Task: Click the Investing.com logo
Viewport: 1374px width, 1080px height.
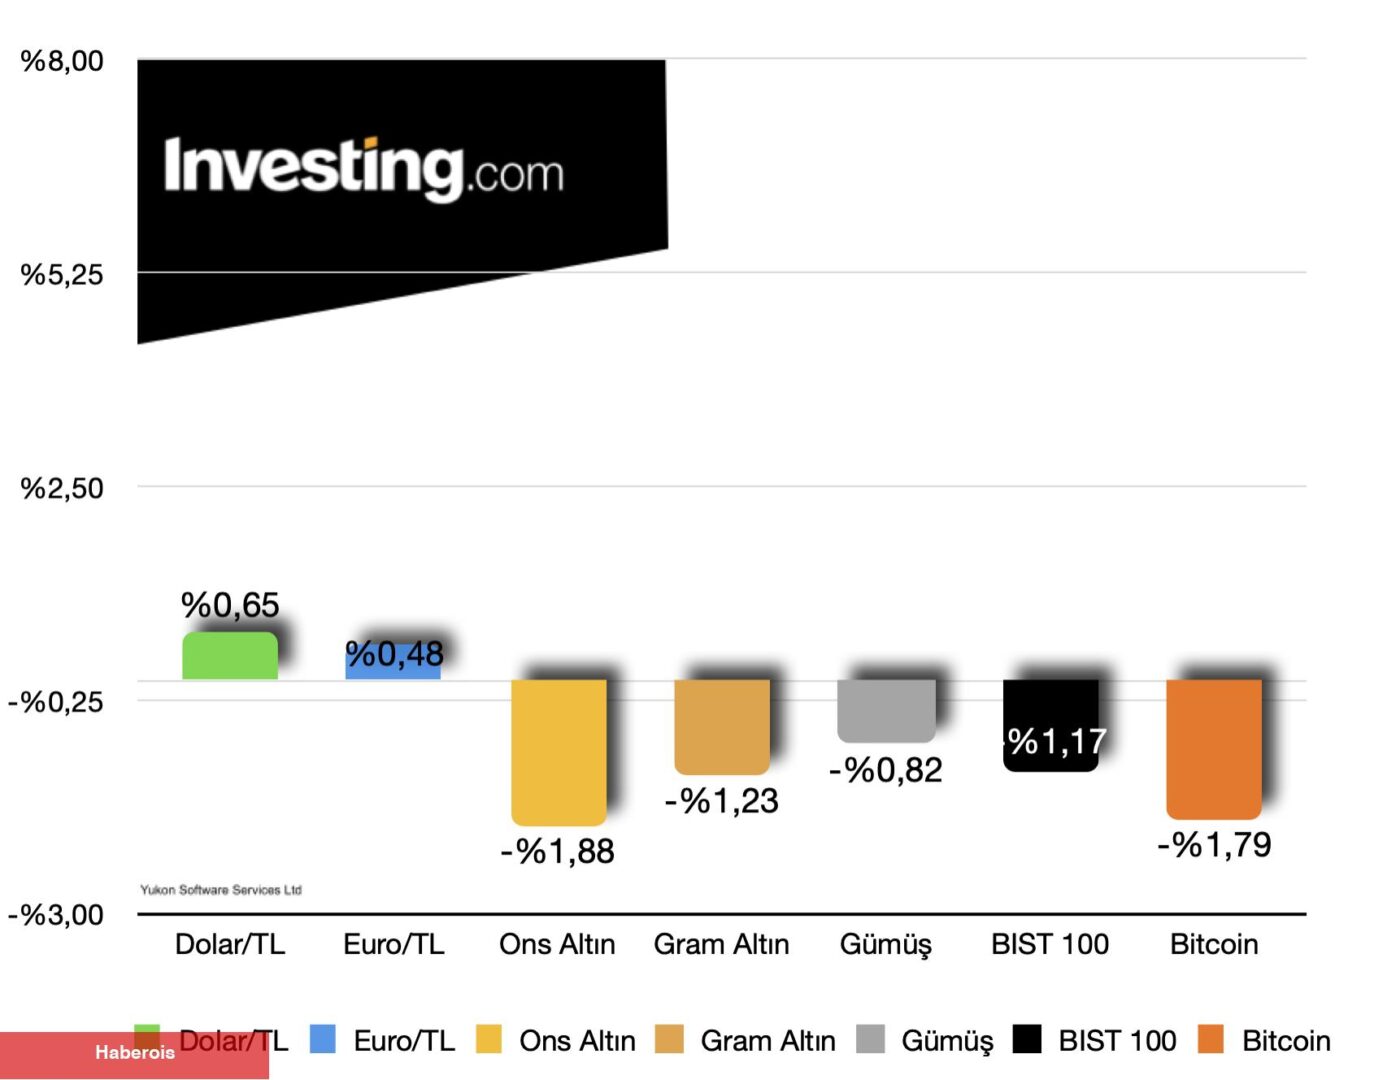Action: point(364,168)
